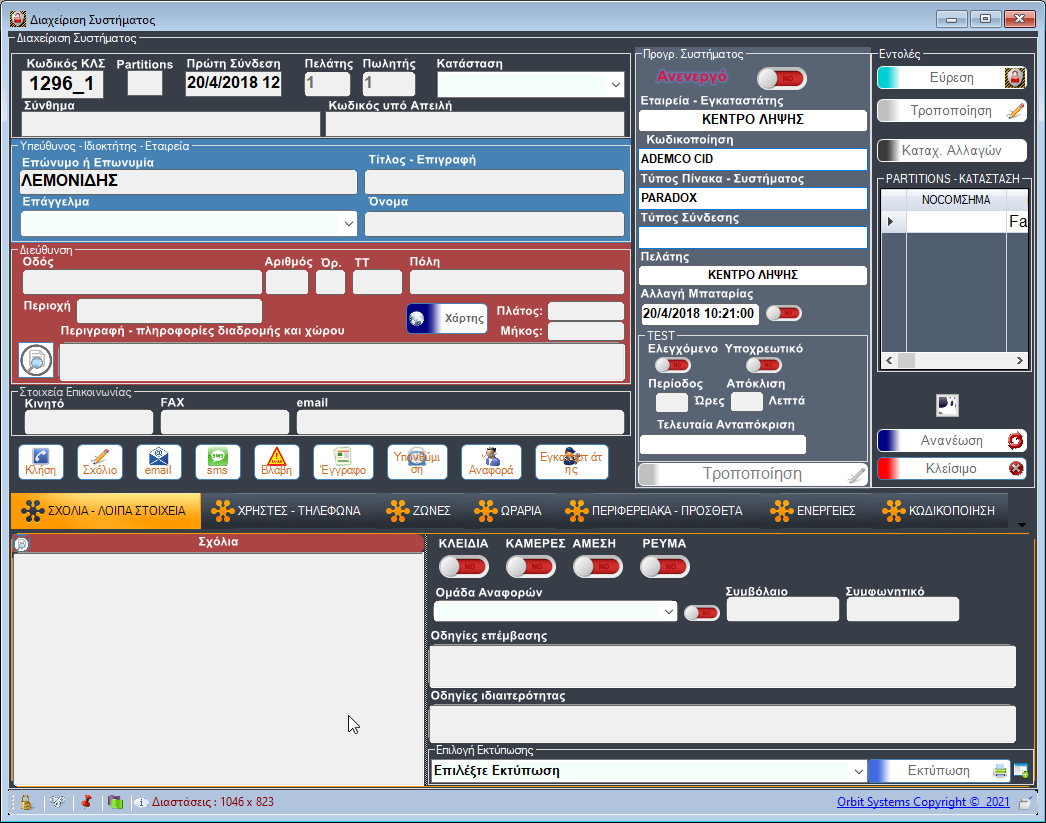Screen dimensions: 1046x823
Task: Expand the Κατάσταση dropdown
Action: 615,86
